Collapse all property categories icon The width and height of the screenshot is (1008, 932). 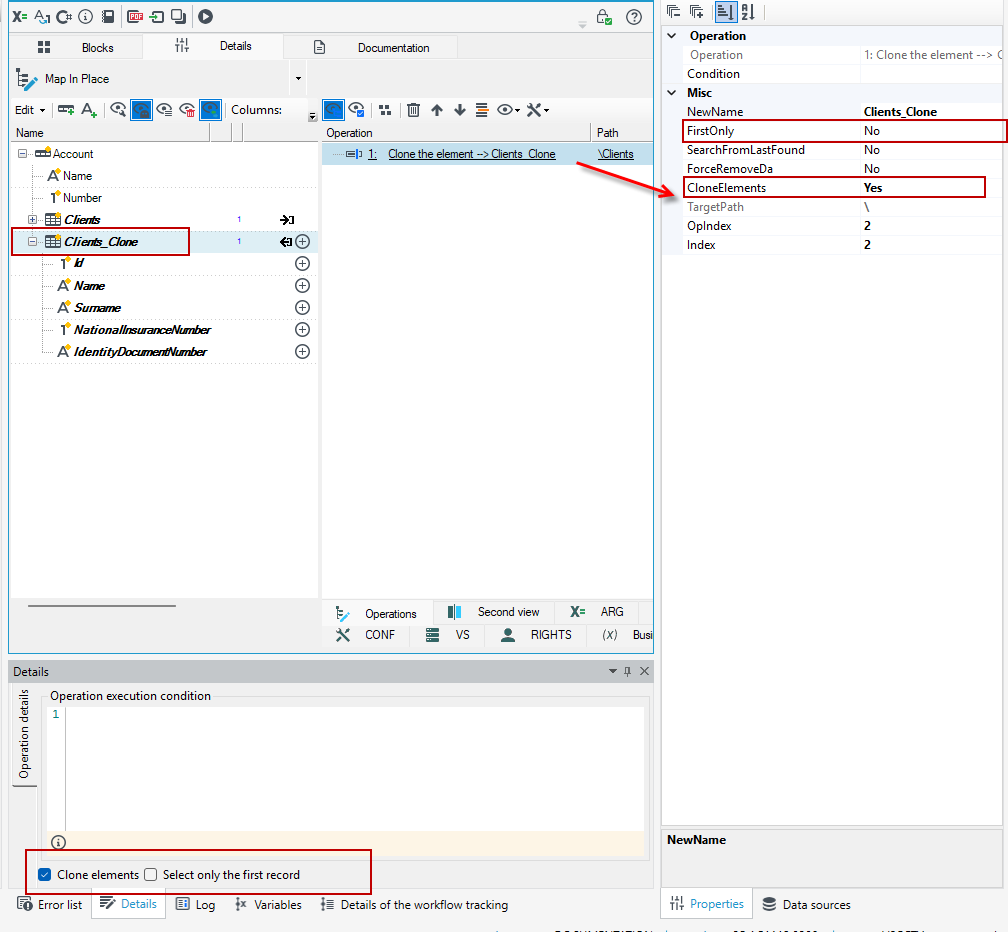673,12
